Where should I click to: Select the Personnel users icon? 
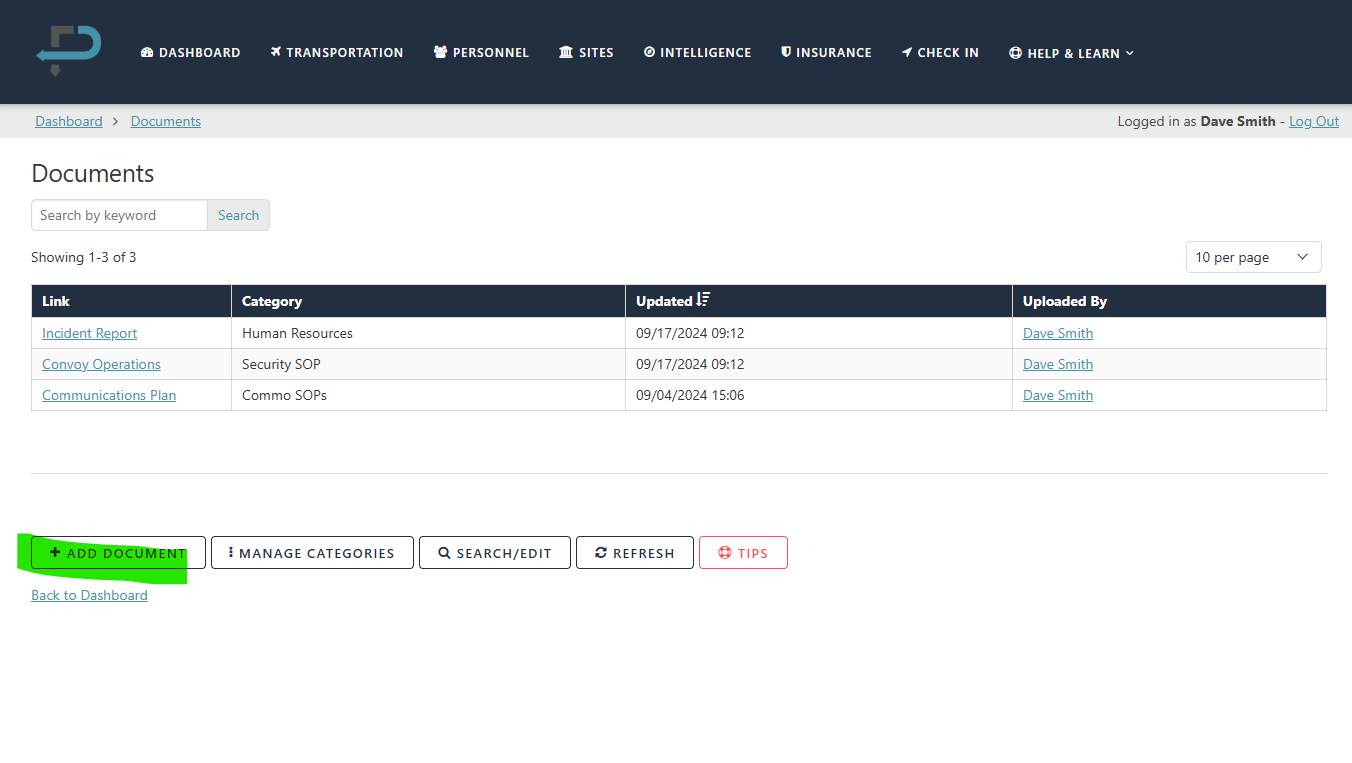[x=438, y=52]
